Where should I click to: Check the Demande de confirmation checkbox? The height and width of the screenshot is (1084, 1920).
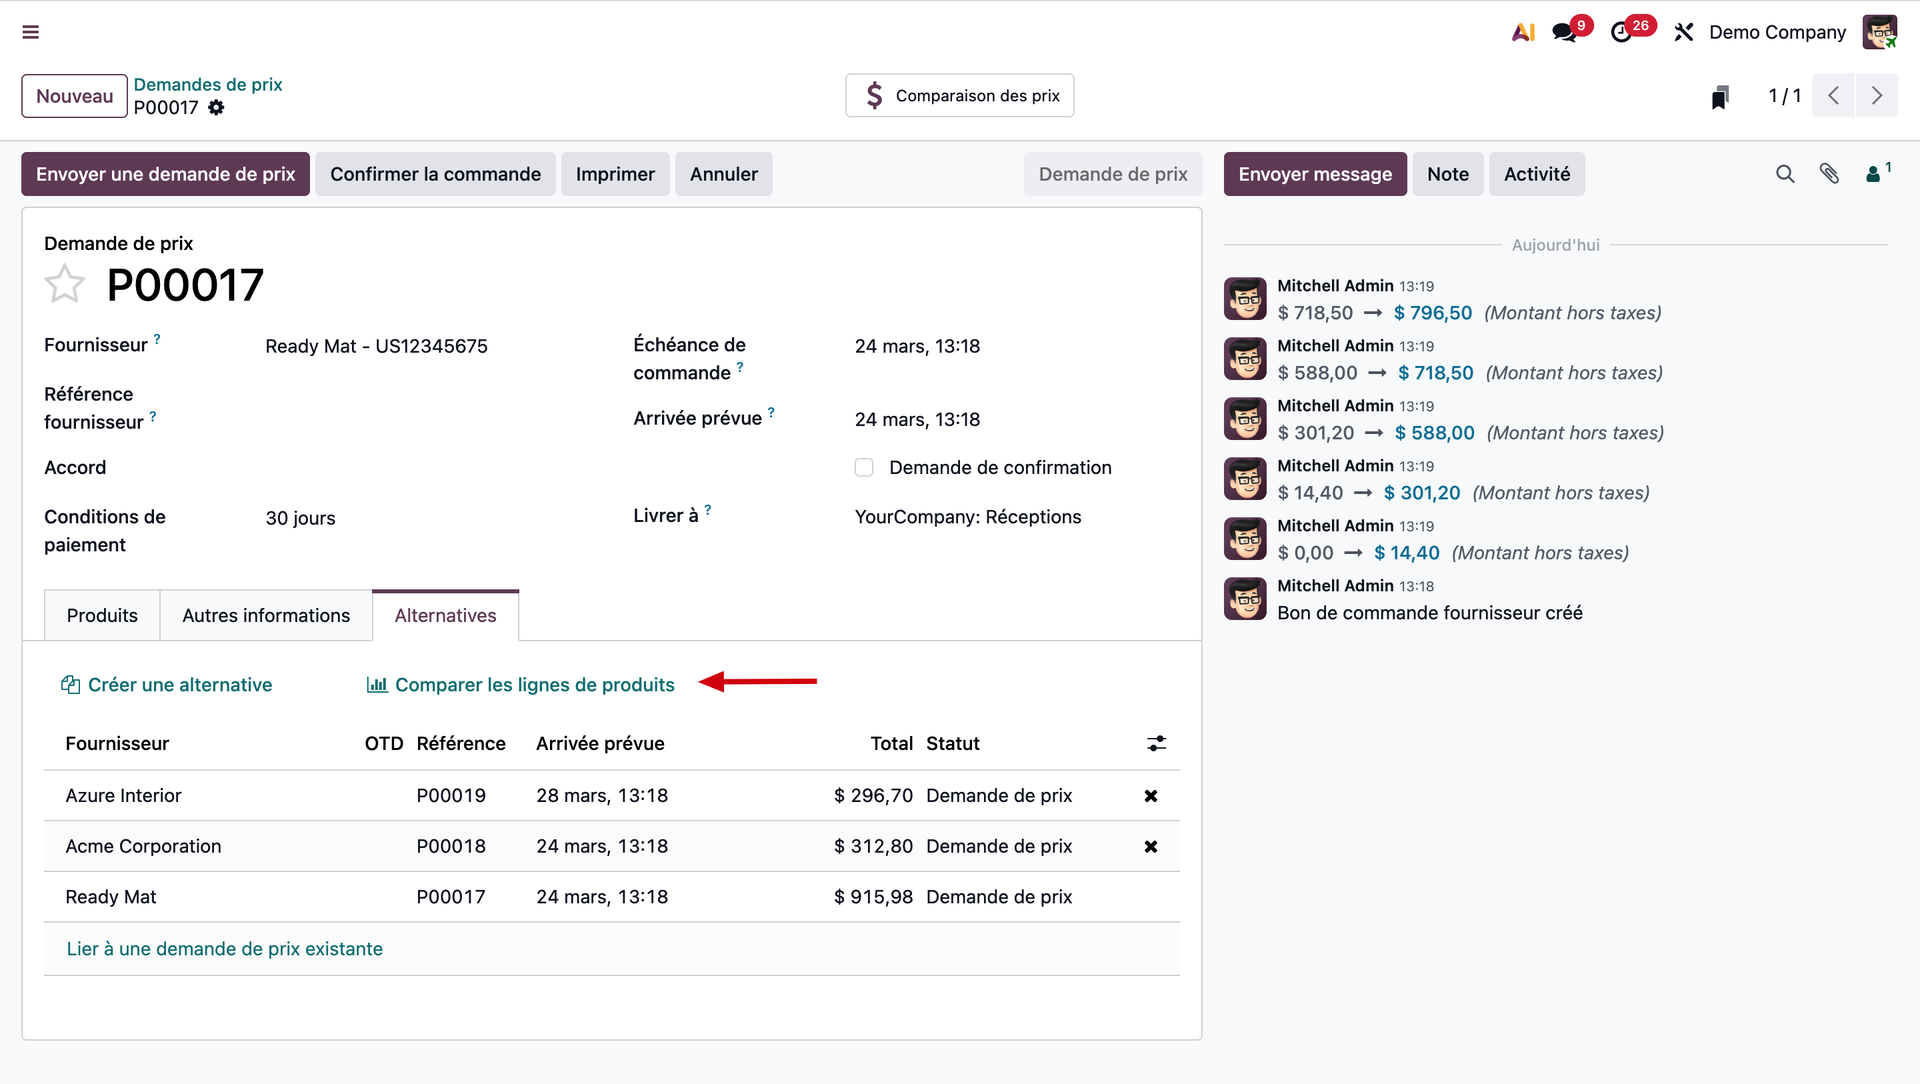click(x=864, y=468)
